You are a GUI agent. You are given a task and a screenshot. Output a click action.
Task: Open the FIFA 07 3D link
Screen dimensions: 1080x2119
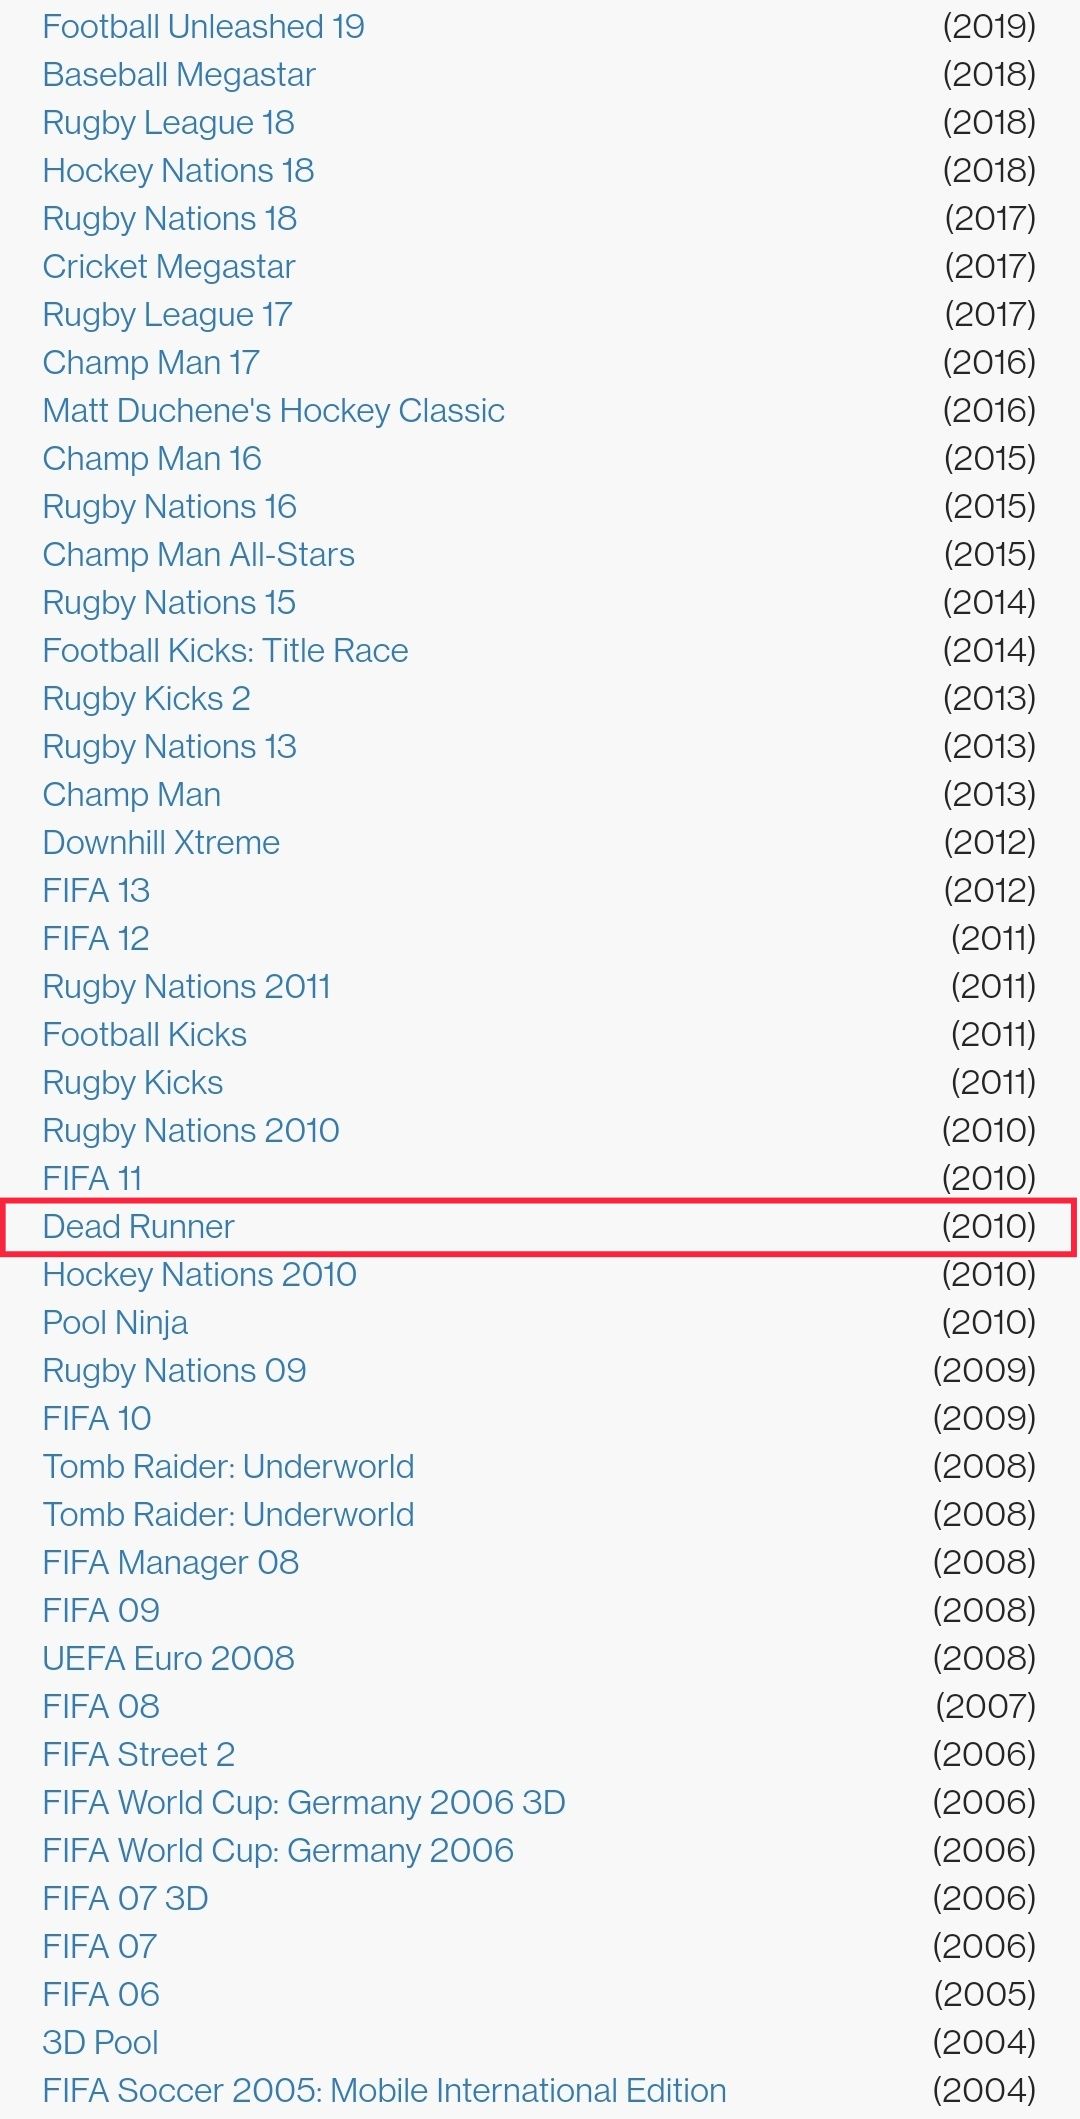[125, 1899]
